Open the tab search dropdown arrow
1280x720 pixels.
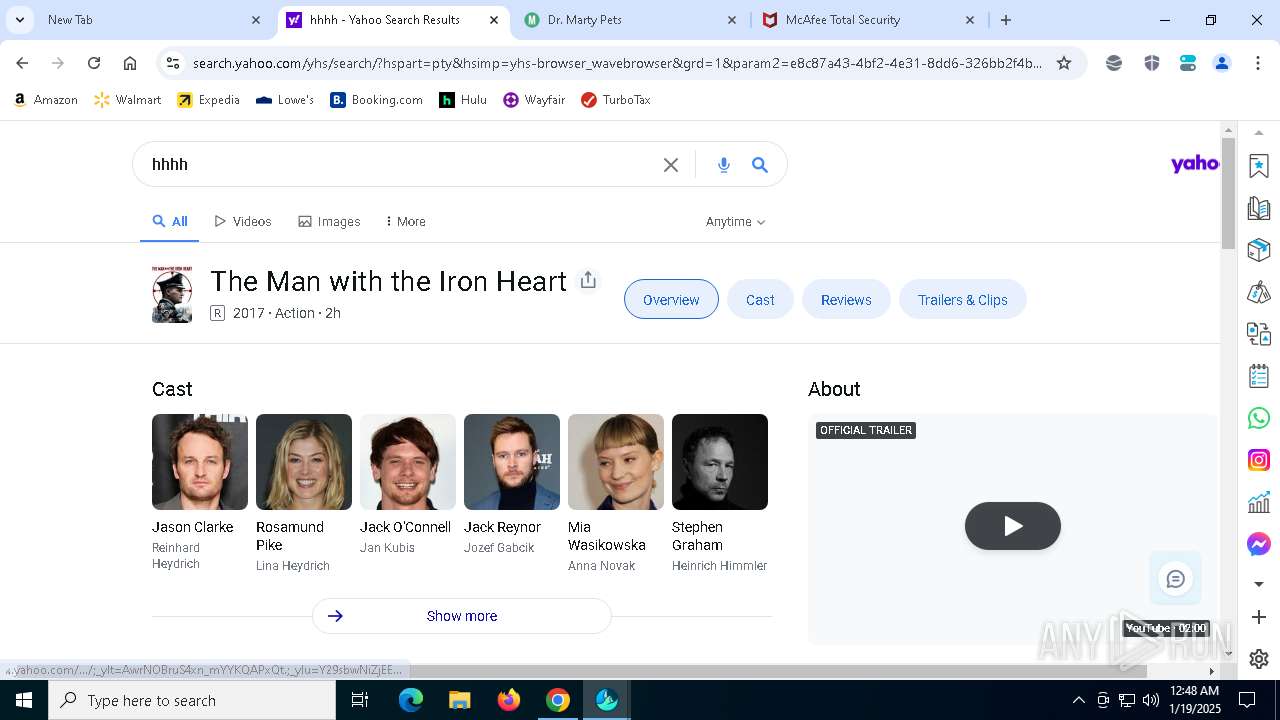pos(19,19)
